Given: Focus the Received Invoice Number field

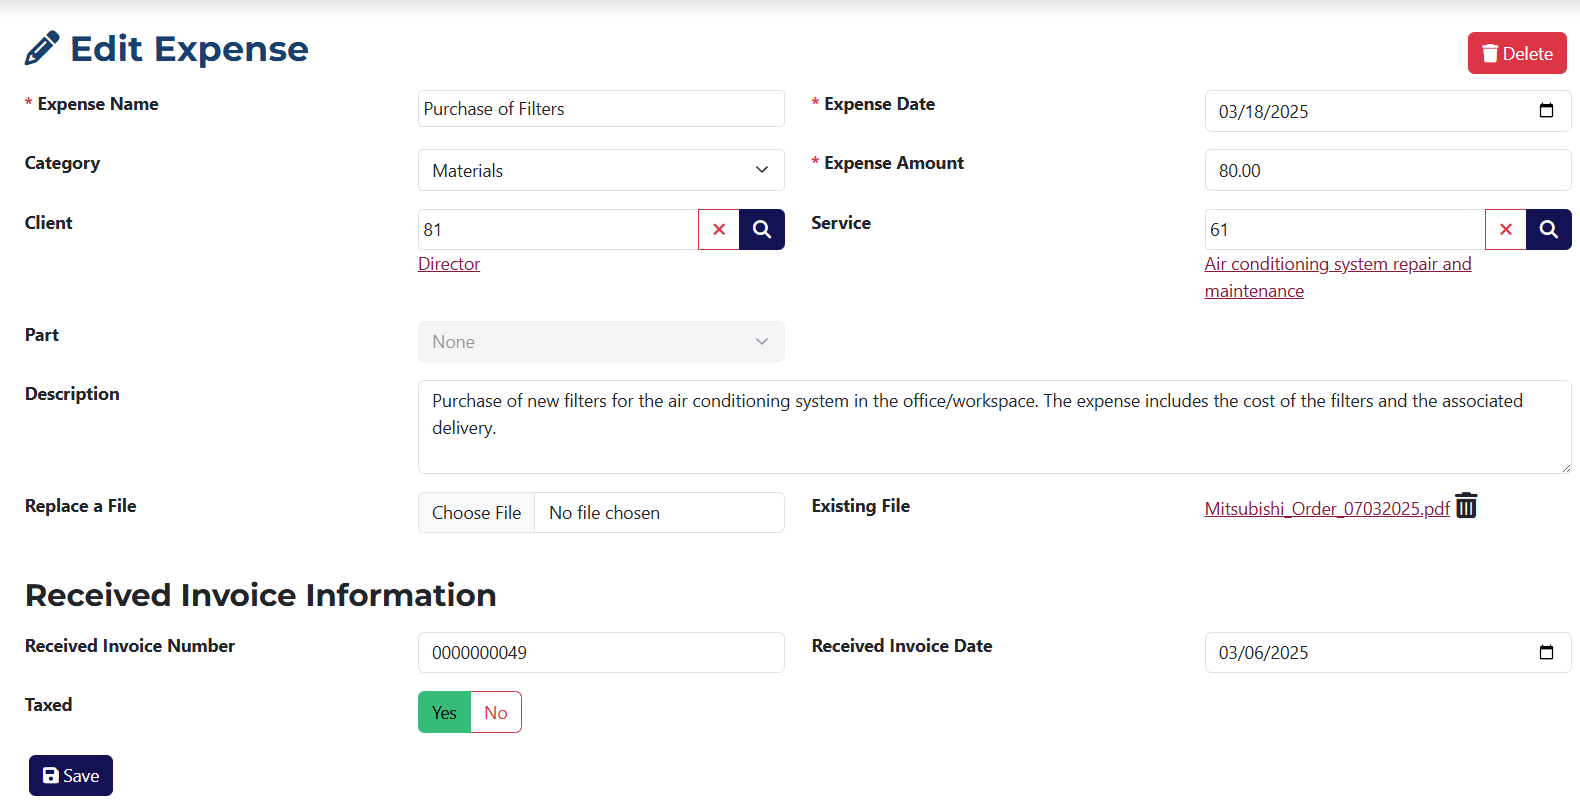Looking at the screenshot, I should coord(601,652).
